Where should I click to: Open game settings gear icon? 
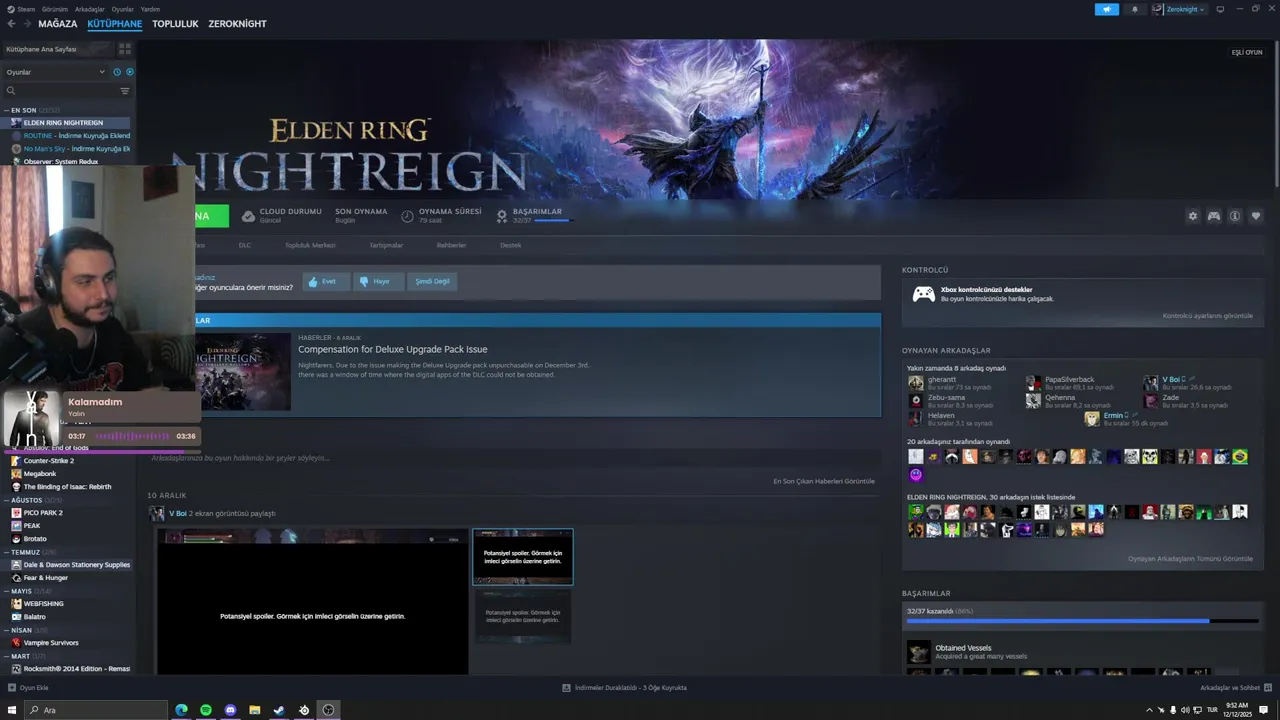click(1192, 216)
